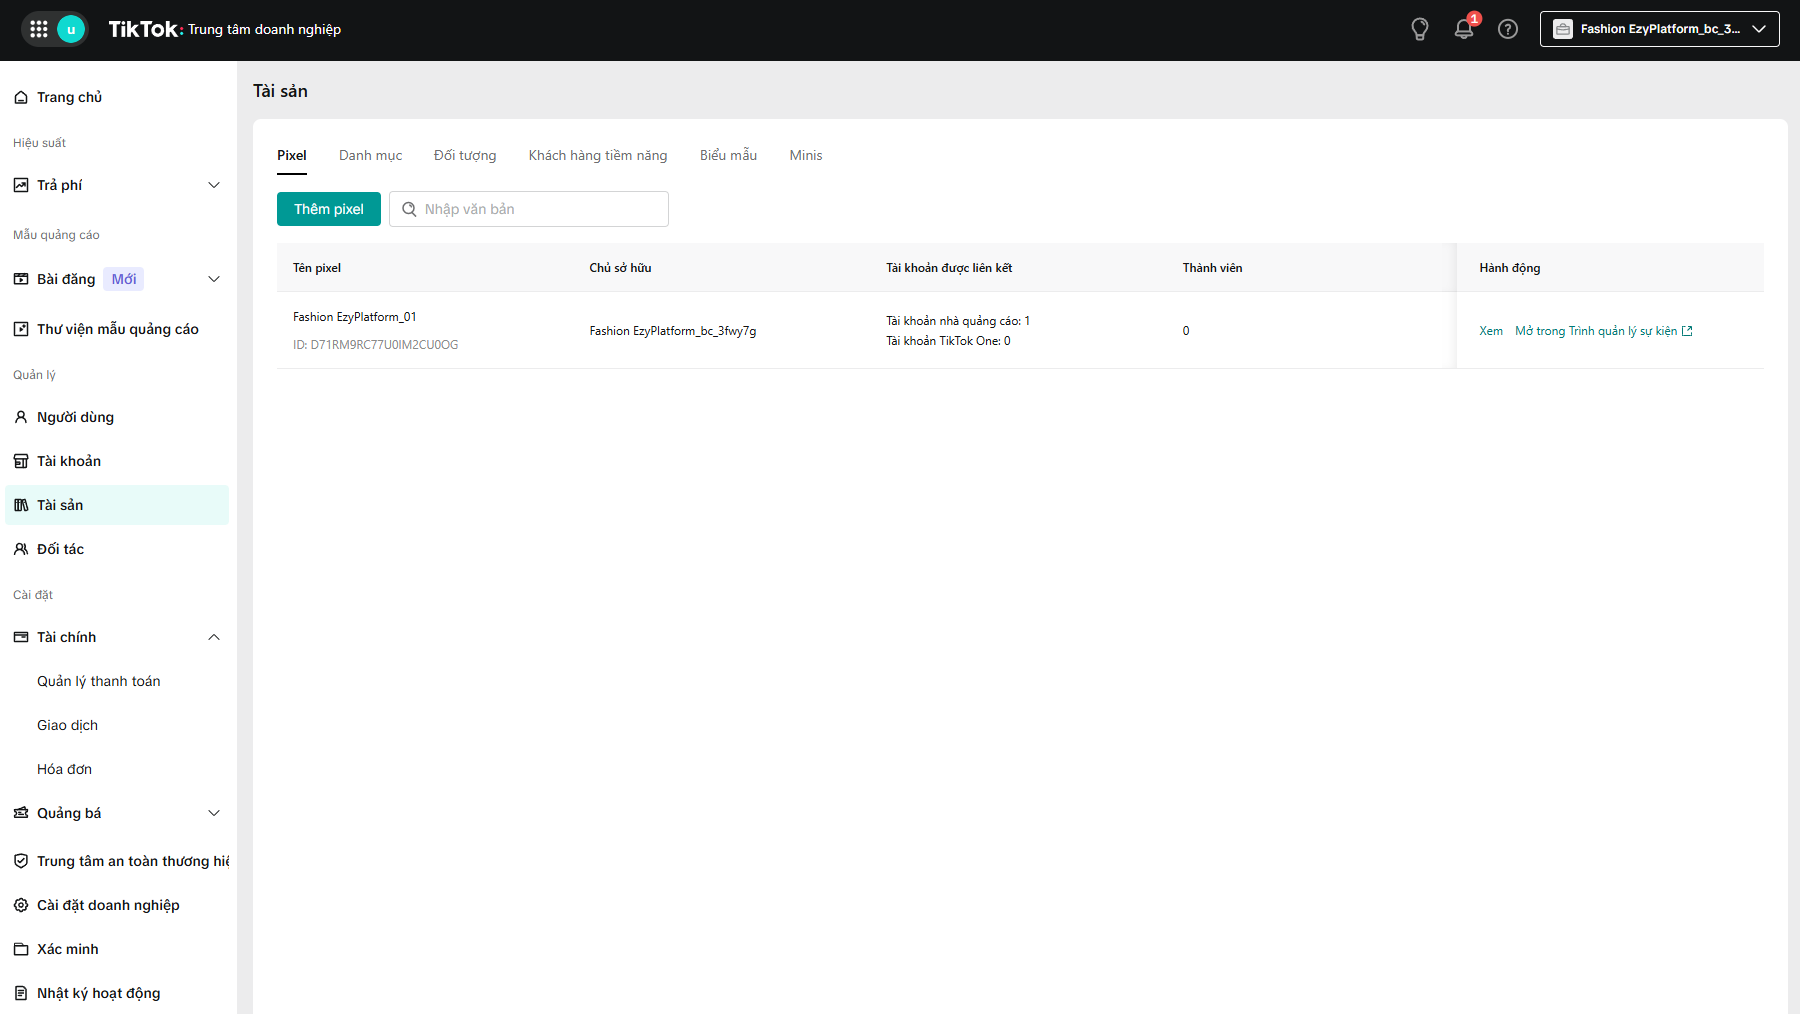Switch to the Minis tab

pyautogui.click(x=806, y=155)
